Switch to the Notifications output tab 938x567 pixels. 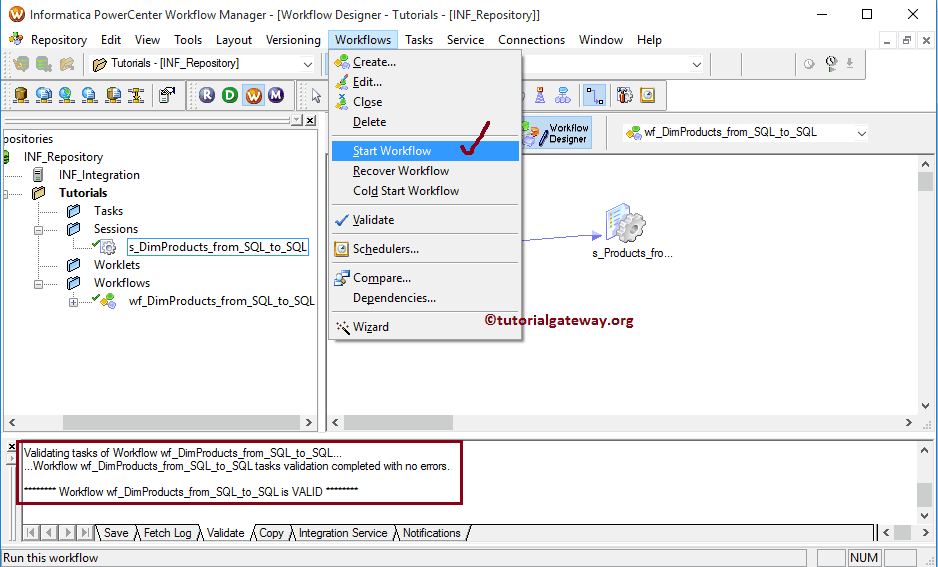pos(431,533)
